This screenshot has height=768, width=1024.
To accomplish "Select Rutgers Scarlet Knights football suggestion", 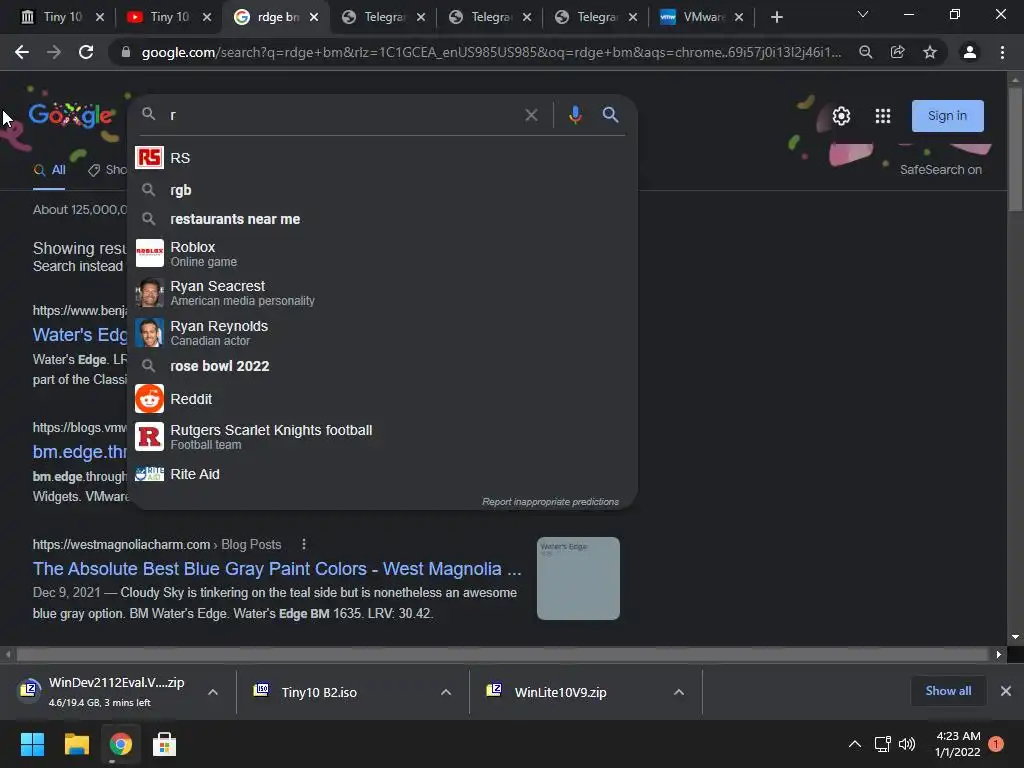I will pyautogui.click(x=383, y=437).
